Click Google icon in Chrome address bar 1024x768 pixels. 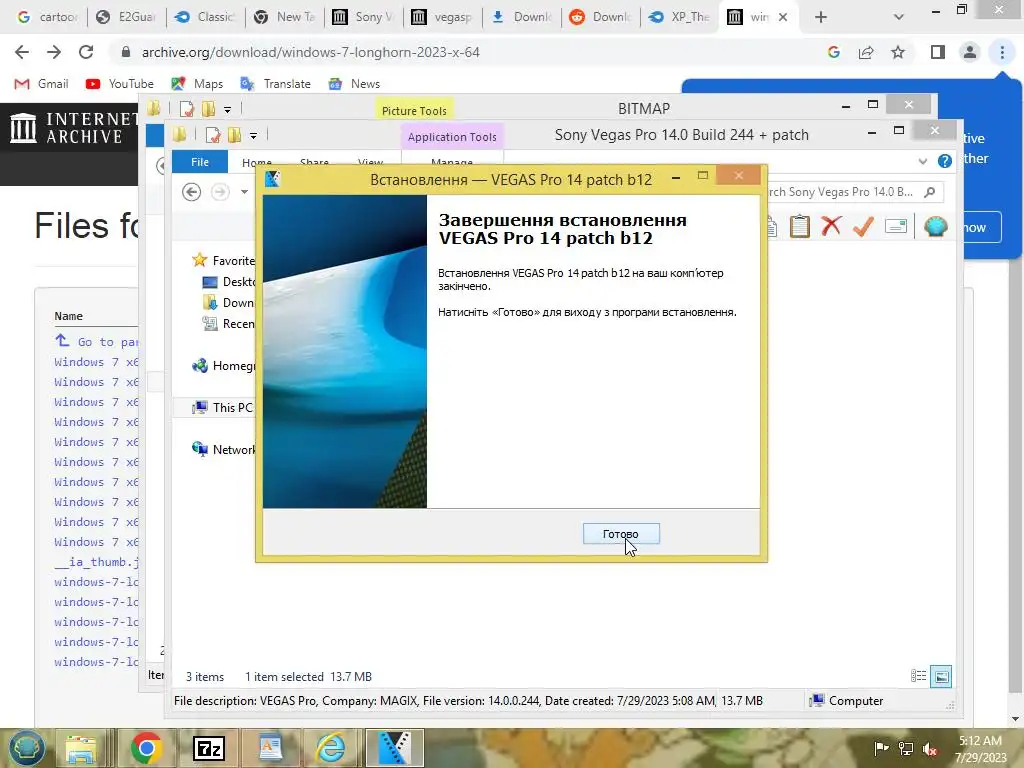click(x=834, y=52)
